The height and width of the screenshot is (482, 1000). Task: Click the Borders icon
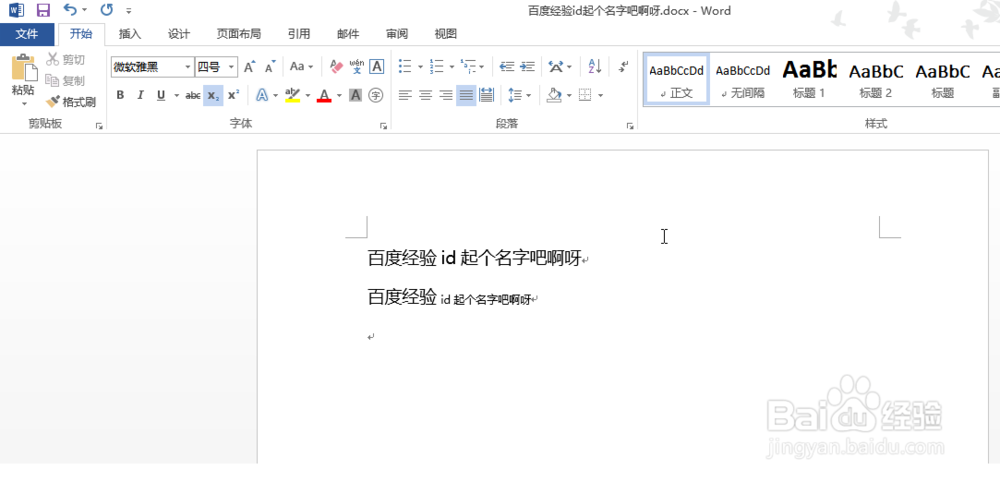point(585,96)
